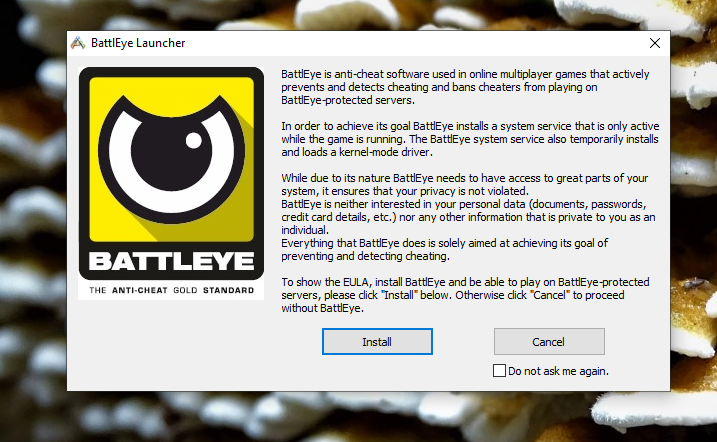Click the ARK icon in the title bar
The width and height of the screenshot is (717, 442).
coord(78,43)
